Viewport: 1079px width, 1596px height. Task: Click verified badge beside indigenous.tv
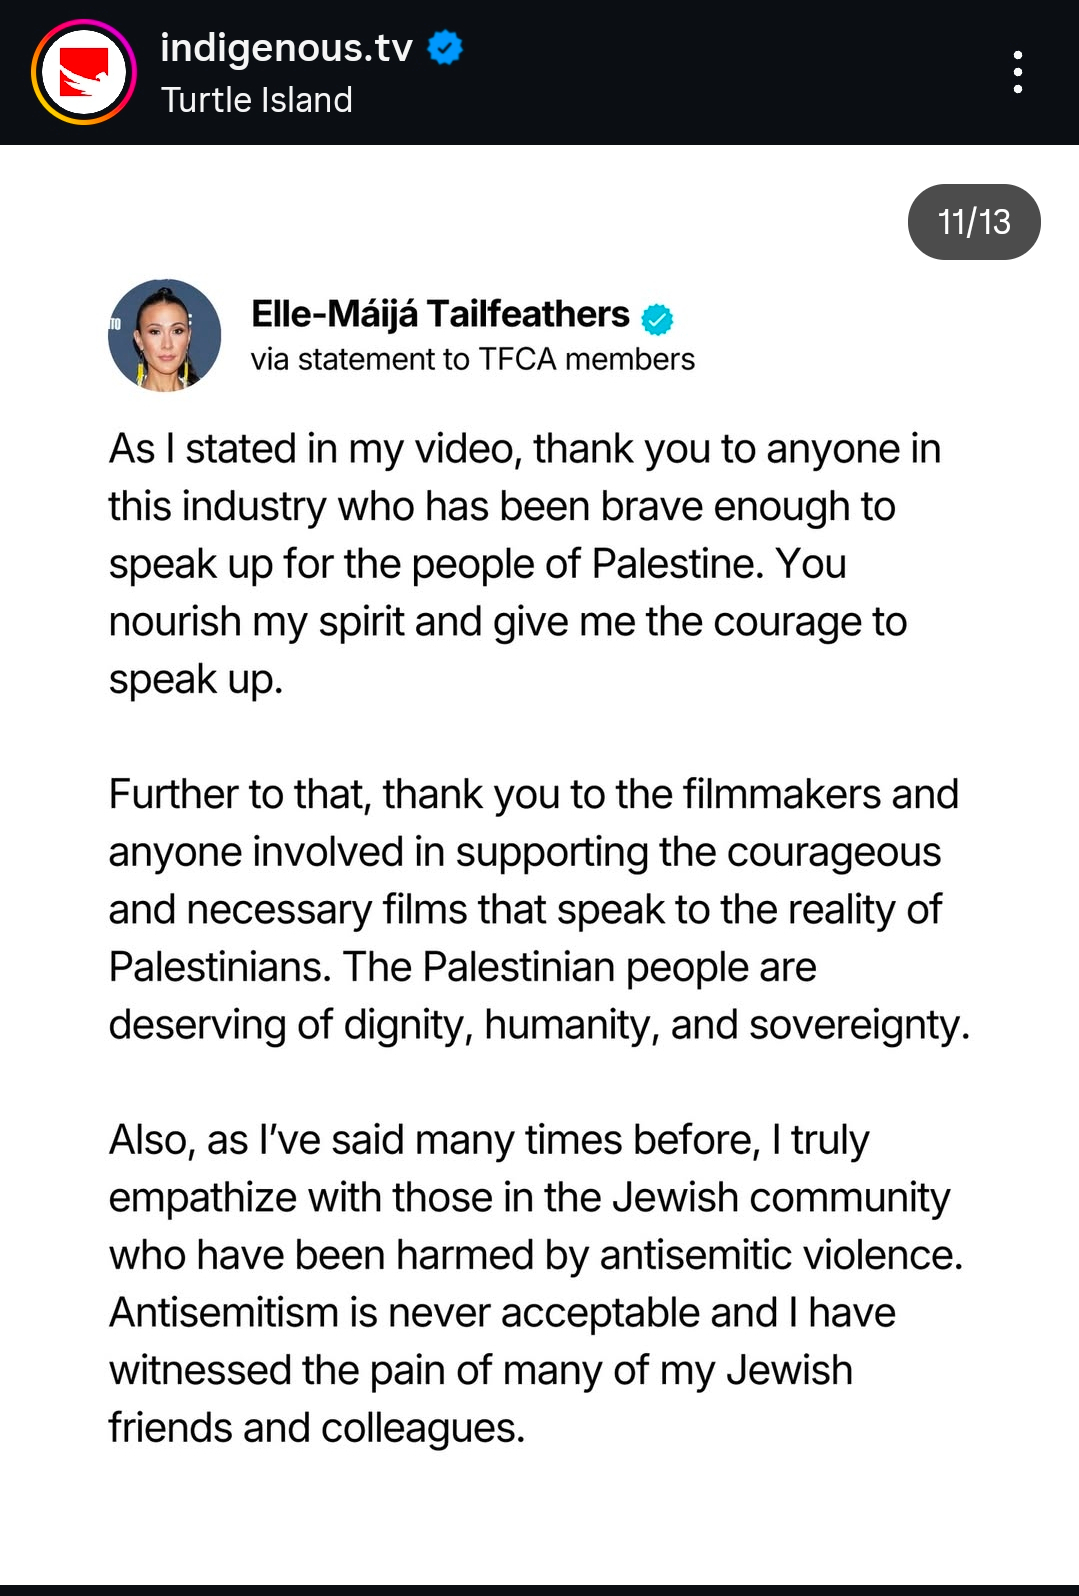[445, 47]
